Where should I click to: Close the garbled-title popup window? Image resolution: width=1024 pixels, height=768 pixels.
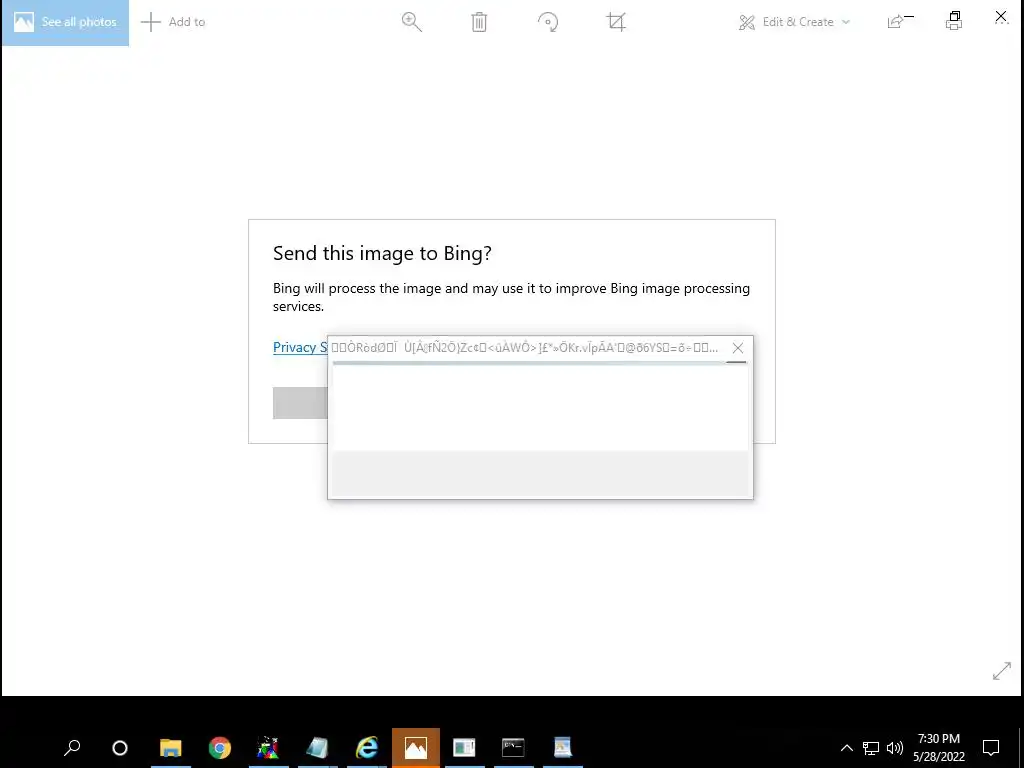tap(738, 348)
